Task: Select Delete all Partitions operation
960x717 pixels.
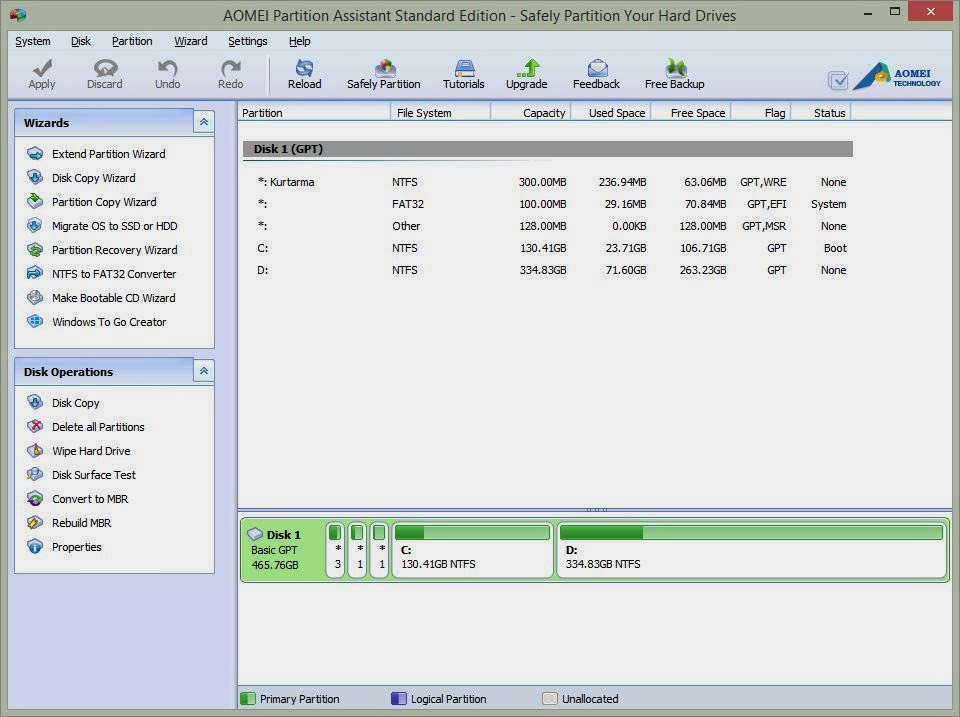Action: click(x=98, y=427)
